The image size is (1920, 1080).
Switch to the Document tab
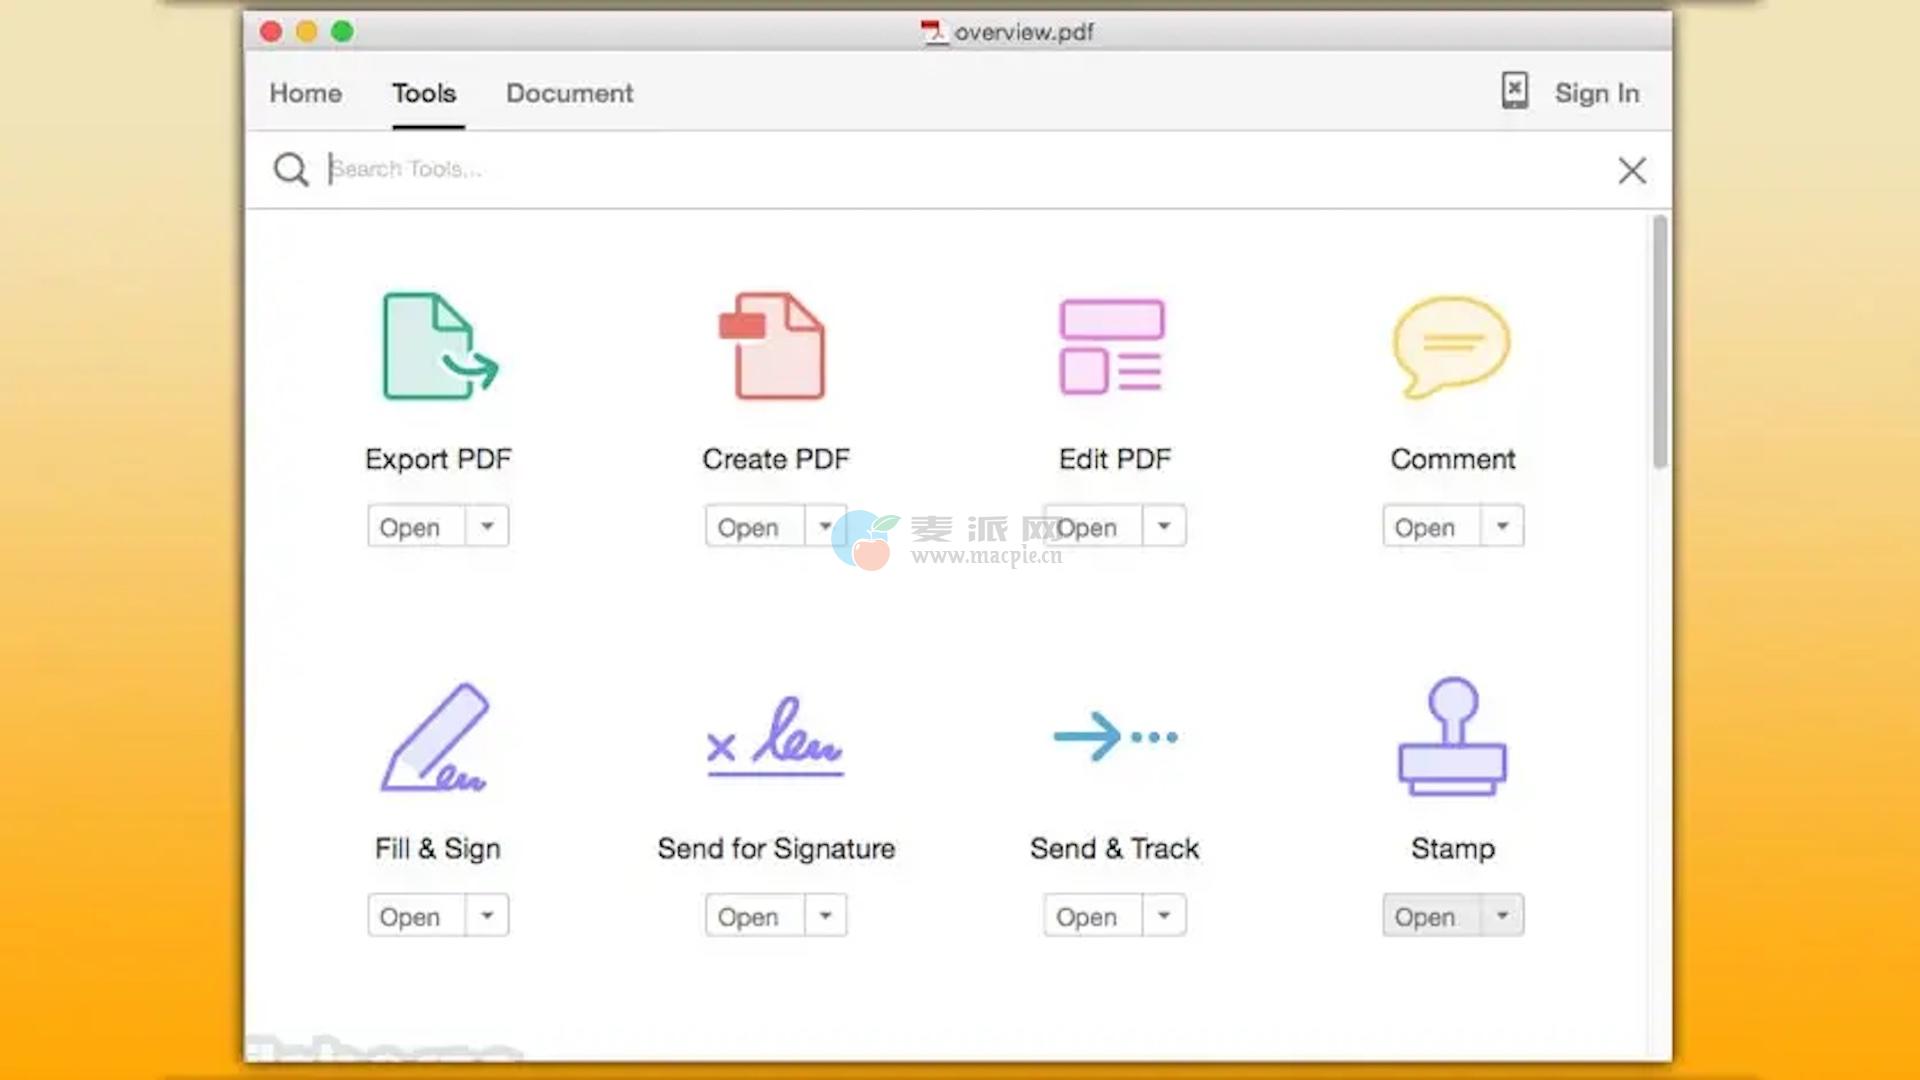(569, 93)
